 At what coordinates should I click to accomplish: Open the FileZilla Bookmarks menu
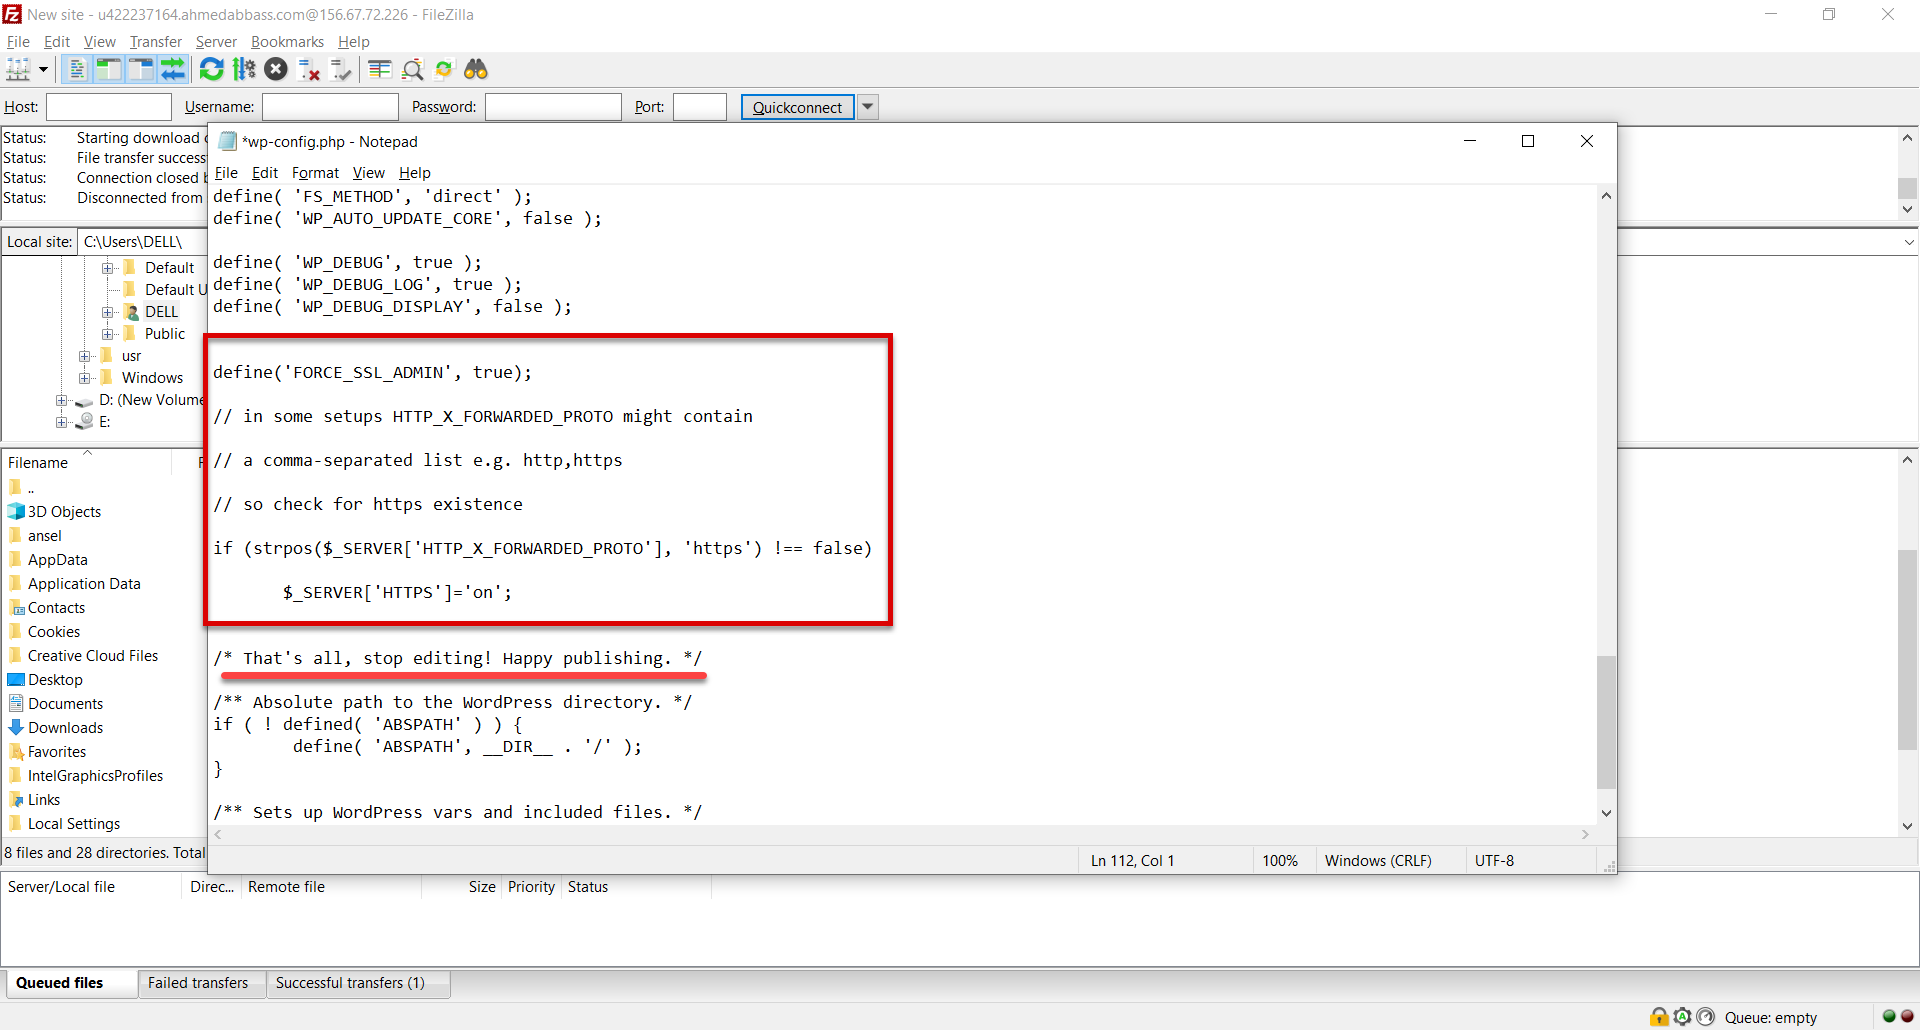(287, 42)
